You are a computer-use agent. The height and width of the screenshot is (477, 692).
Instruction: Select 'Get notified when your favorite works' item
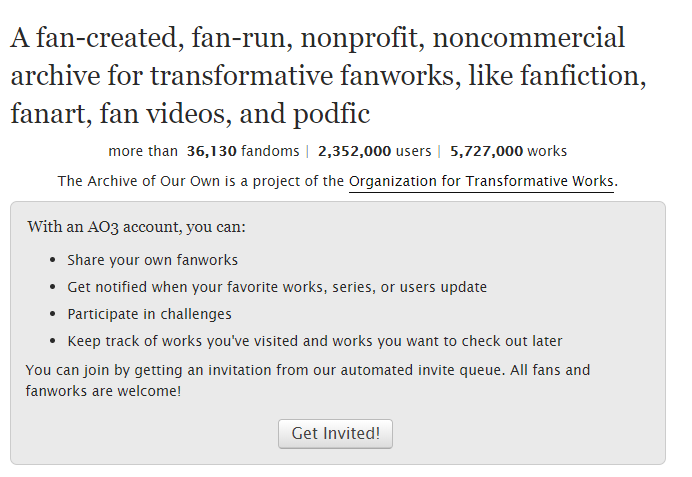tap(277, 287)
